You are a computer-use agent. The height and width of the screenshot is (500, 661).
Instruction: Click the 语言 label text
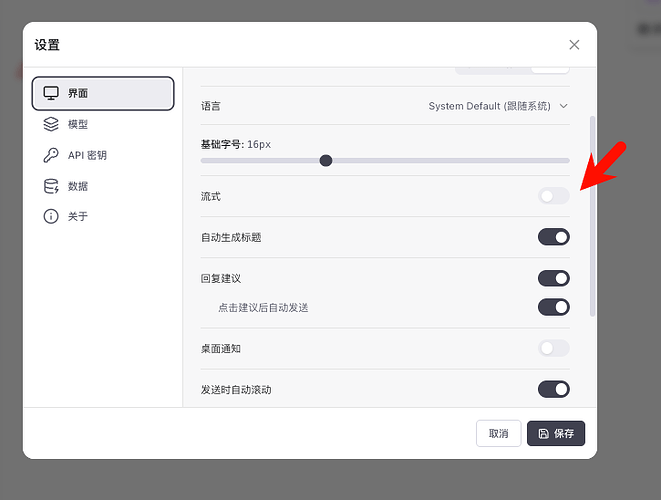pos(211,106)
